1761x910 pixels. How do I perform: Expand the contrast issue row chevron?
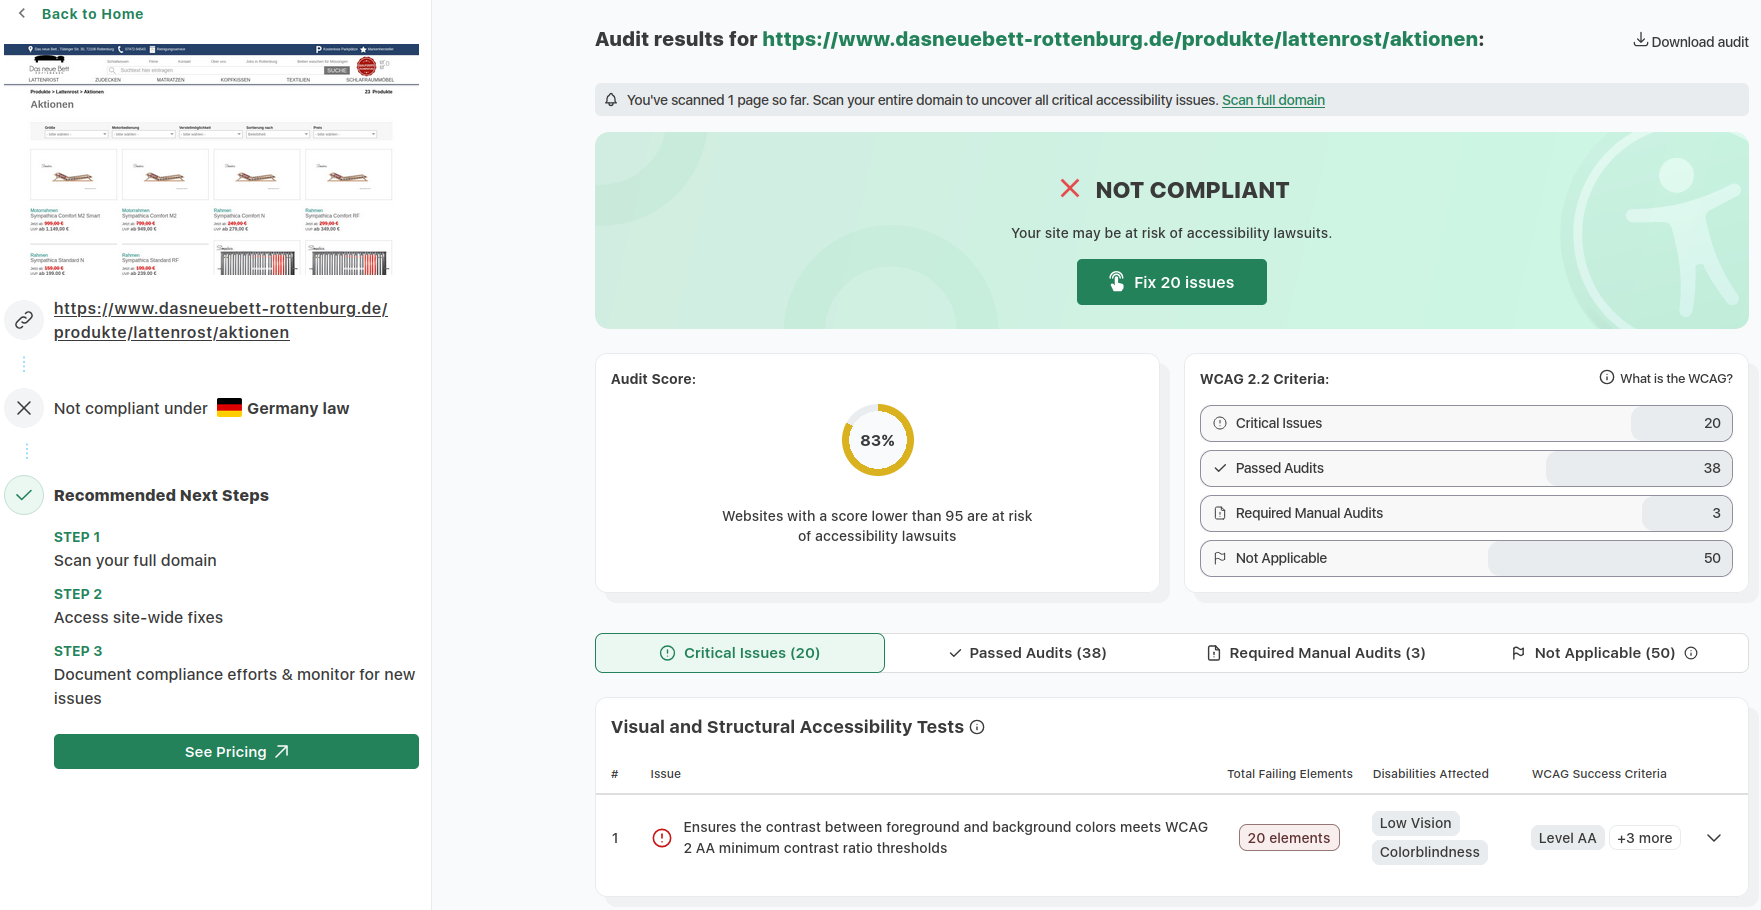click(1714, 838)
